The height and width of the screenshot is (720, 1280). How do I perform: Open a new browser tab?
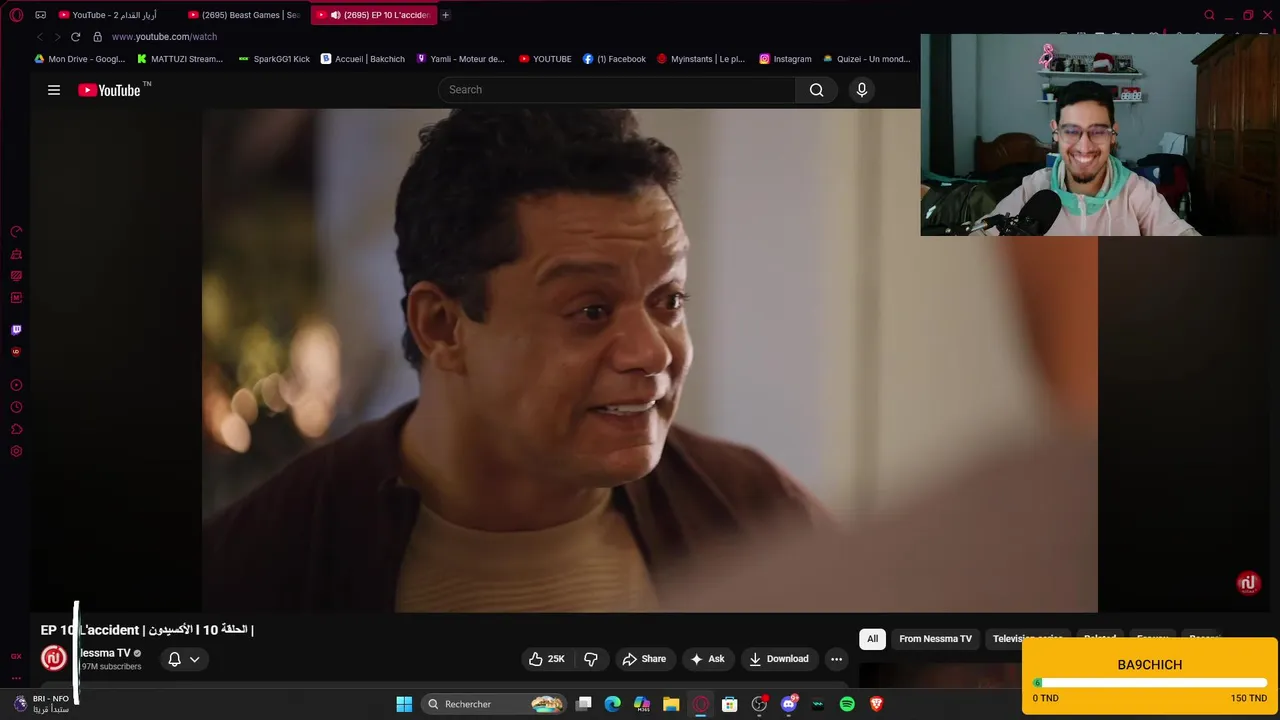pyautogui.click(x=445, y=15)
